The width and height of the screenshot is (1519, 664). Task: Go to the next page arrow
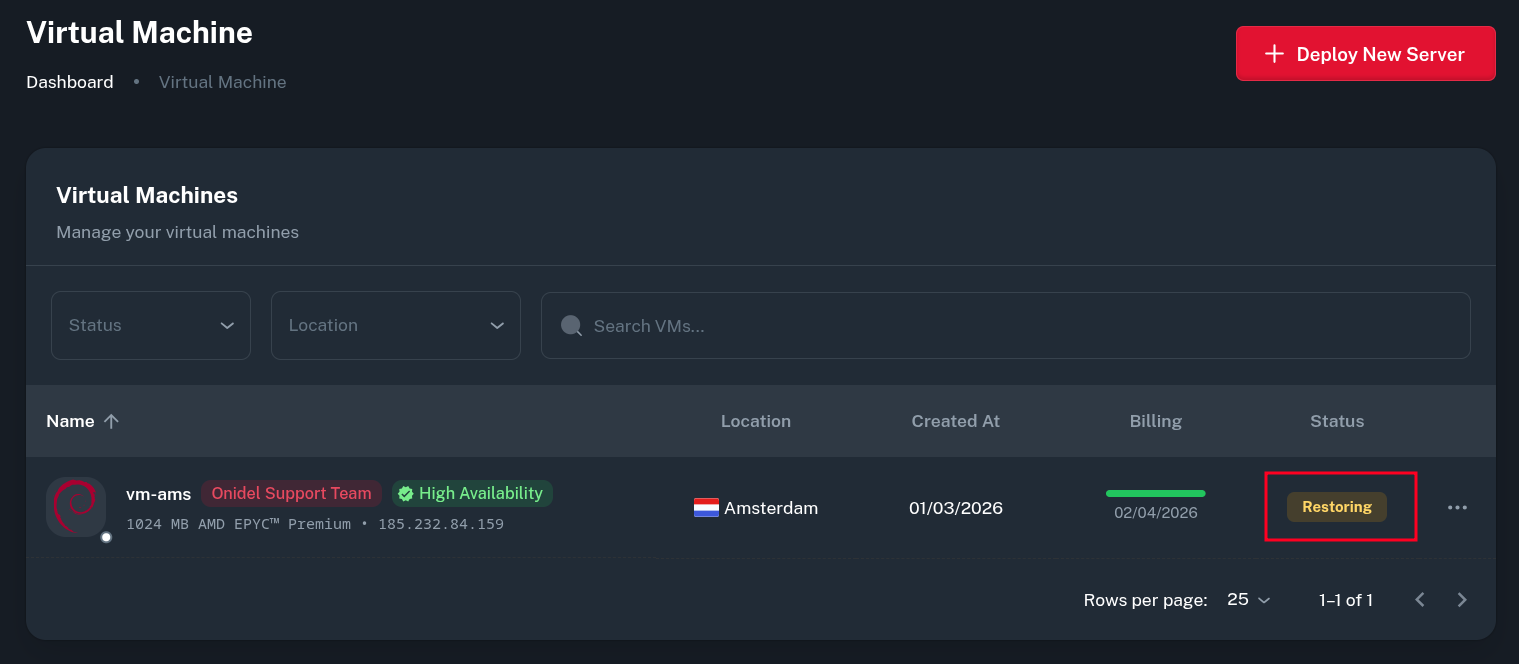pos(1462,600)
